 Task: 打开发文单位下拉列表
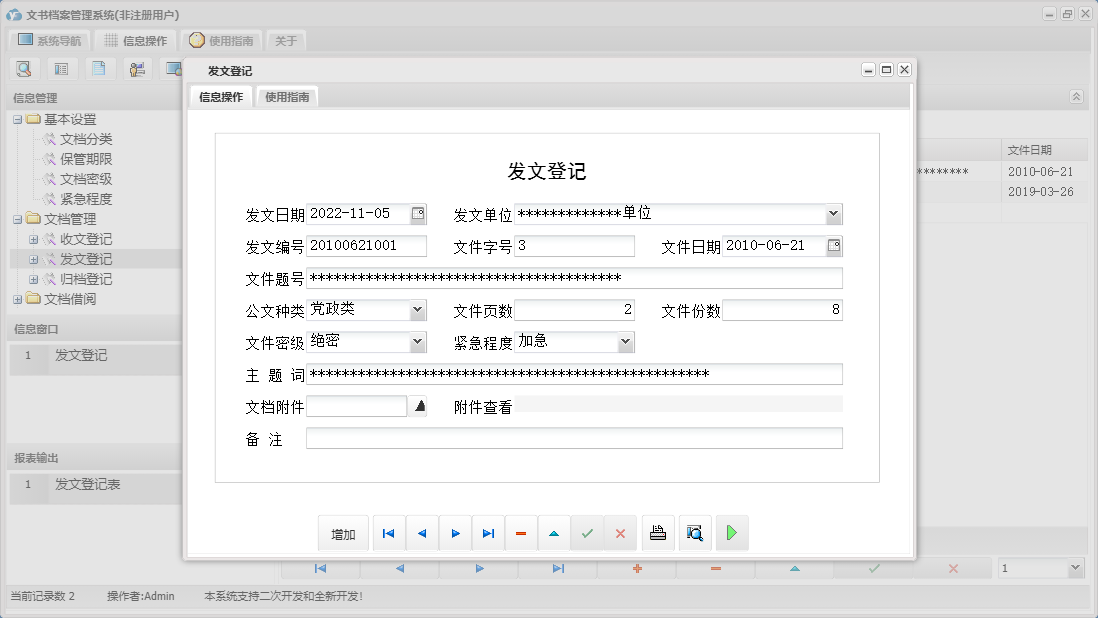(x=833, y=214)
